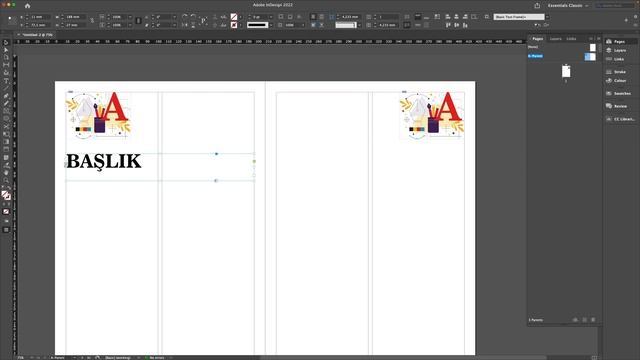Screen dimensions: 640x360
Task: Select the reference point locator grid
Action: 11,20
